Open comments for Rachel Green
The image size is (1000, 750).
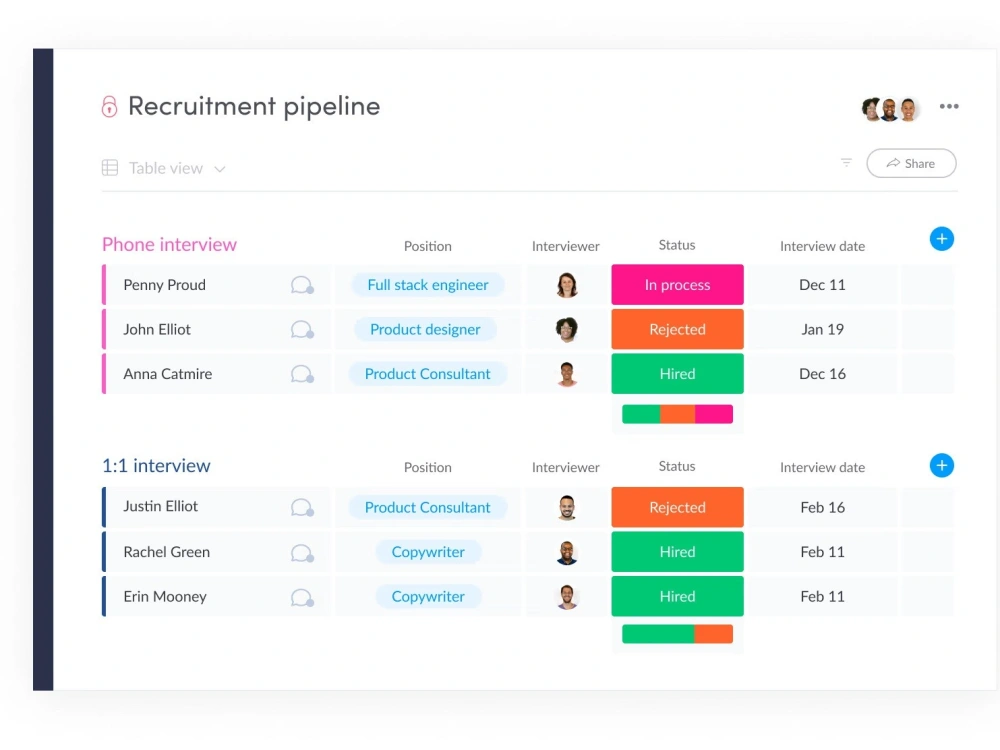(x=302, y=552)
